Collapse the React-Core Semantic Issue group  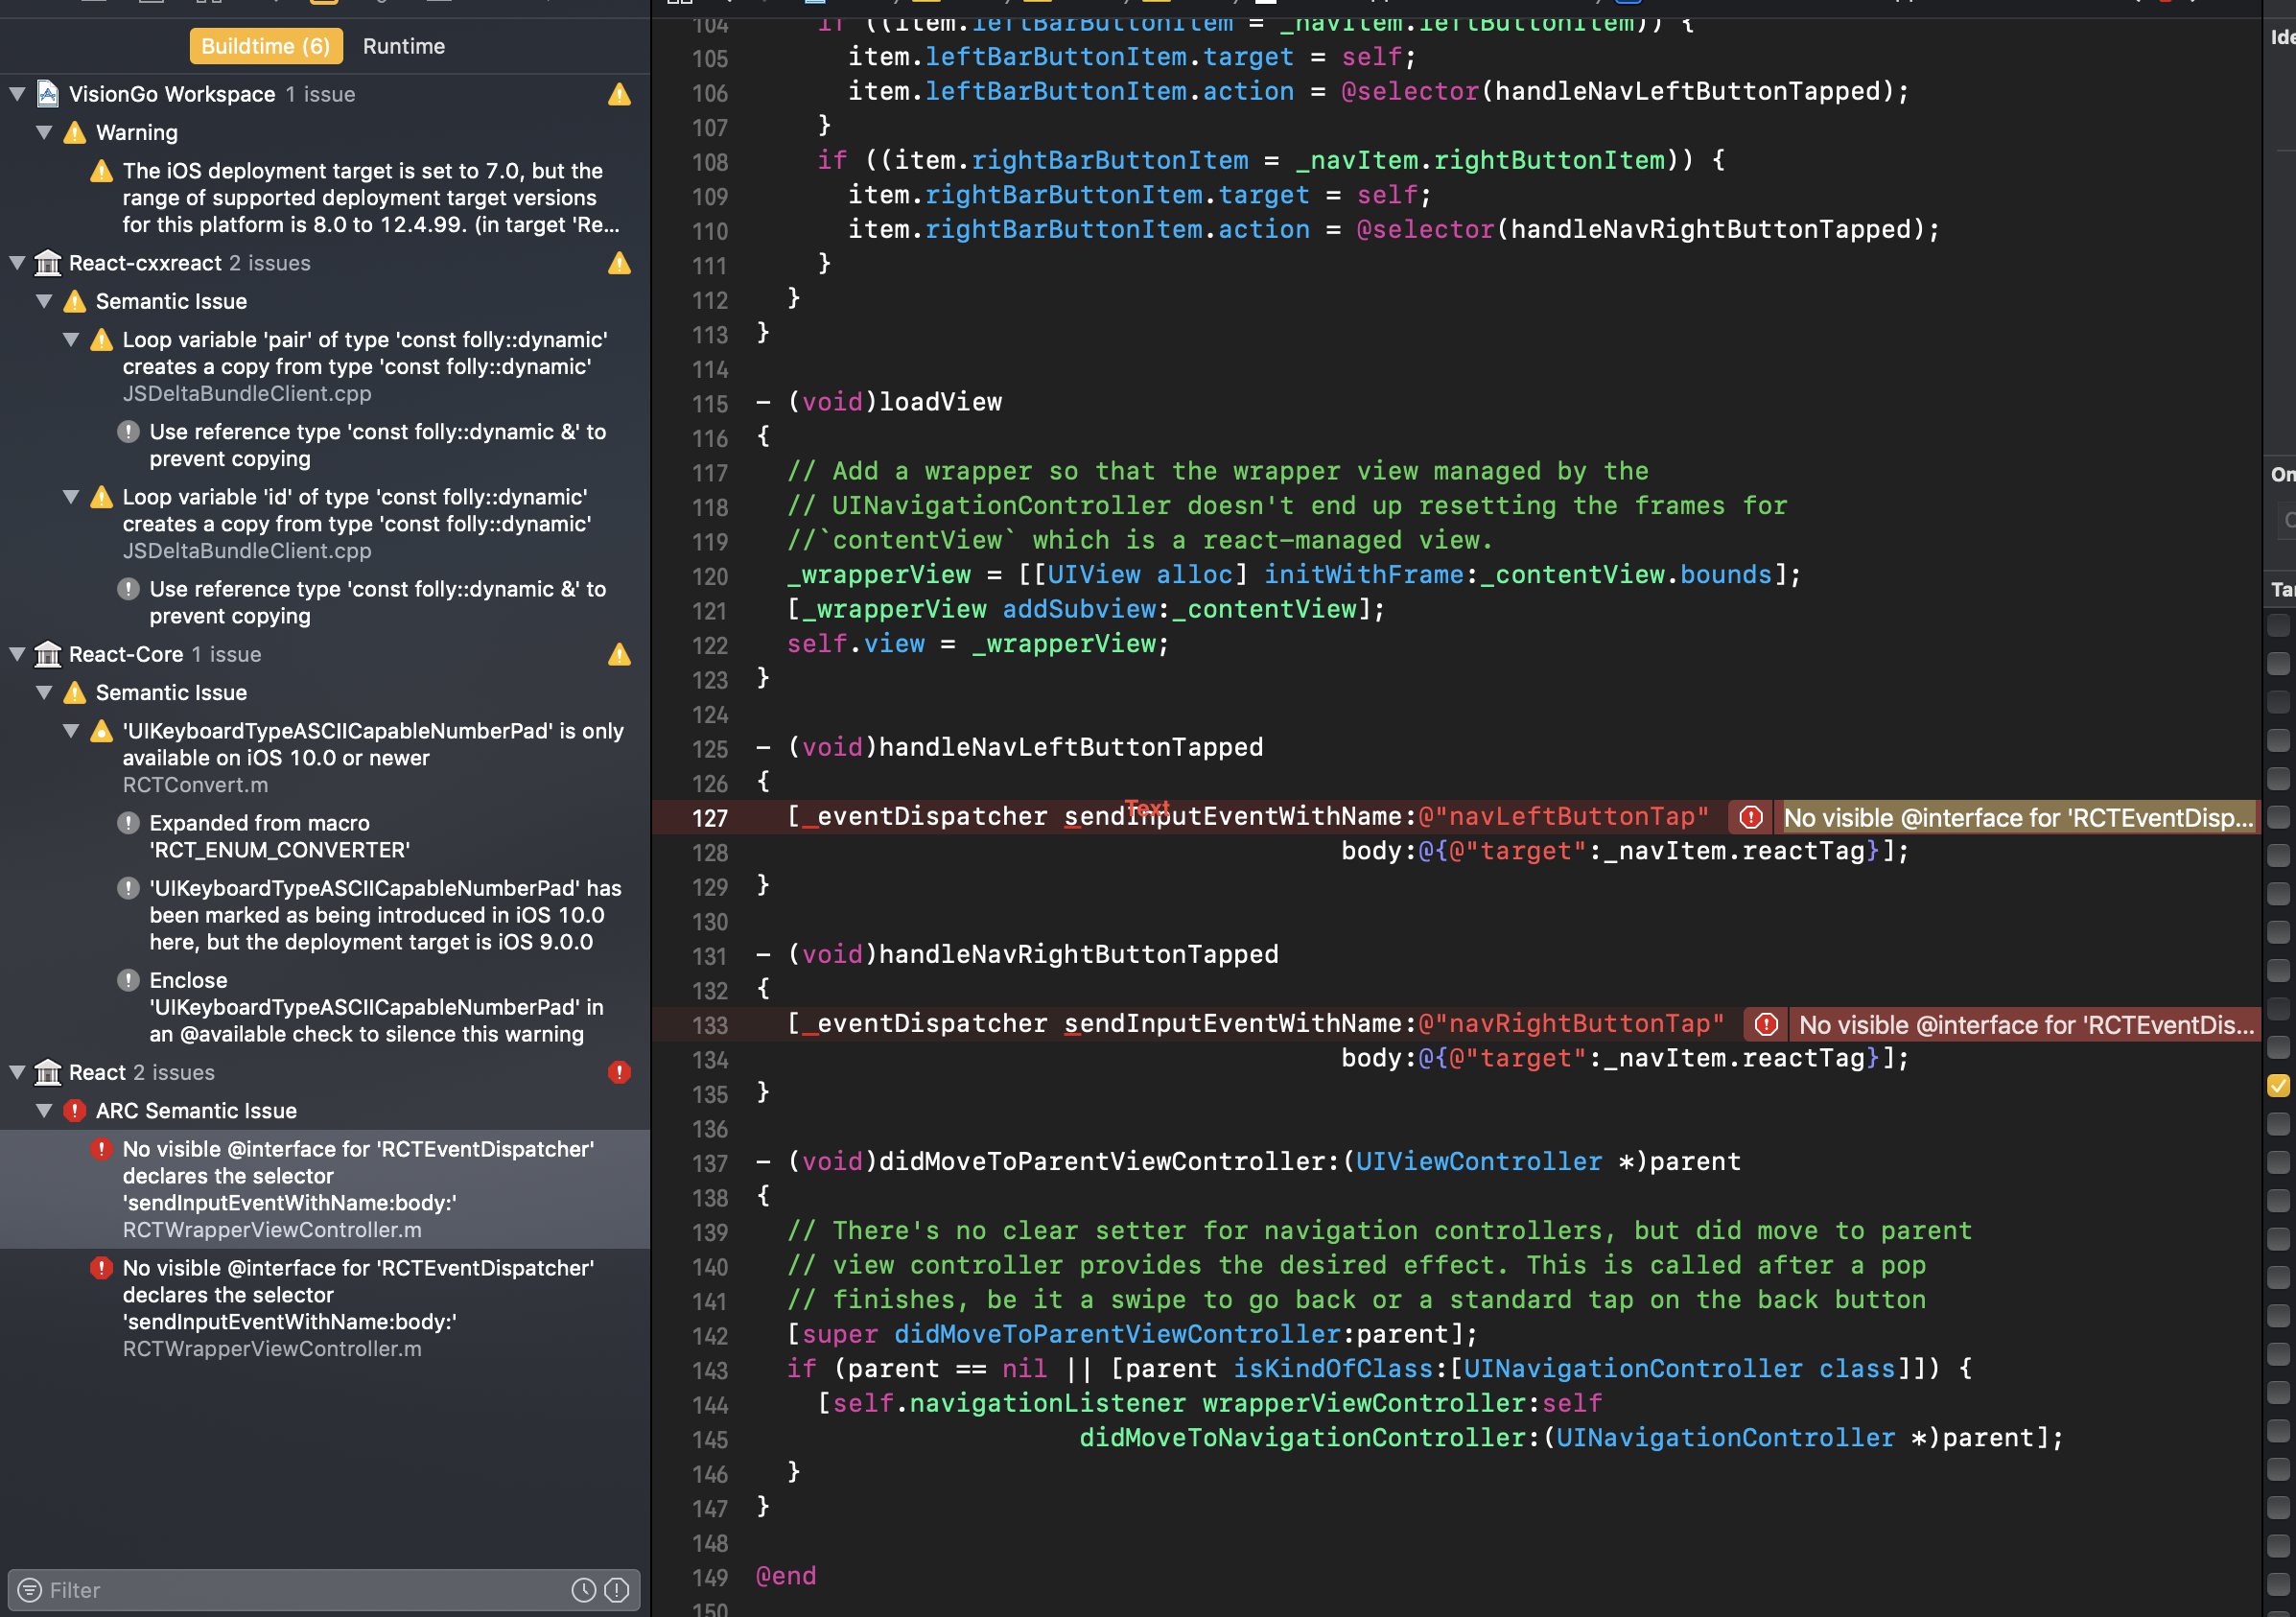coord(43,693)
